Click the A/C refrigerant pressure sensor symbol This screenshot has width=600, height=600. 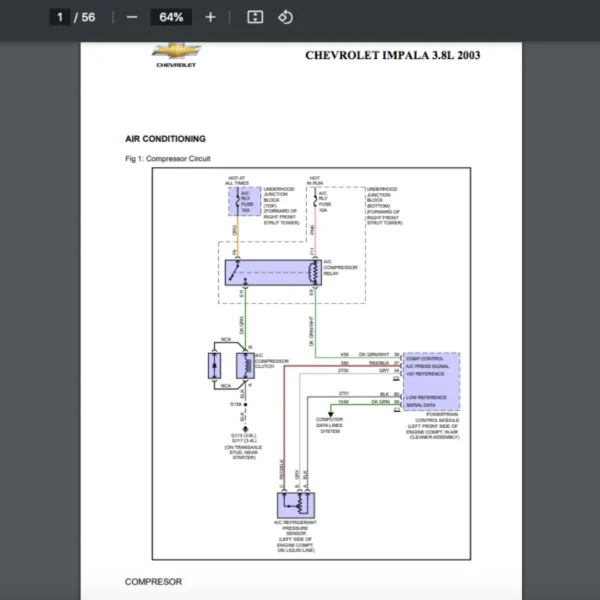[x=294, y=504]
